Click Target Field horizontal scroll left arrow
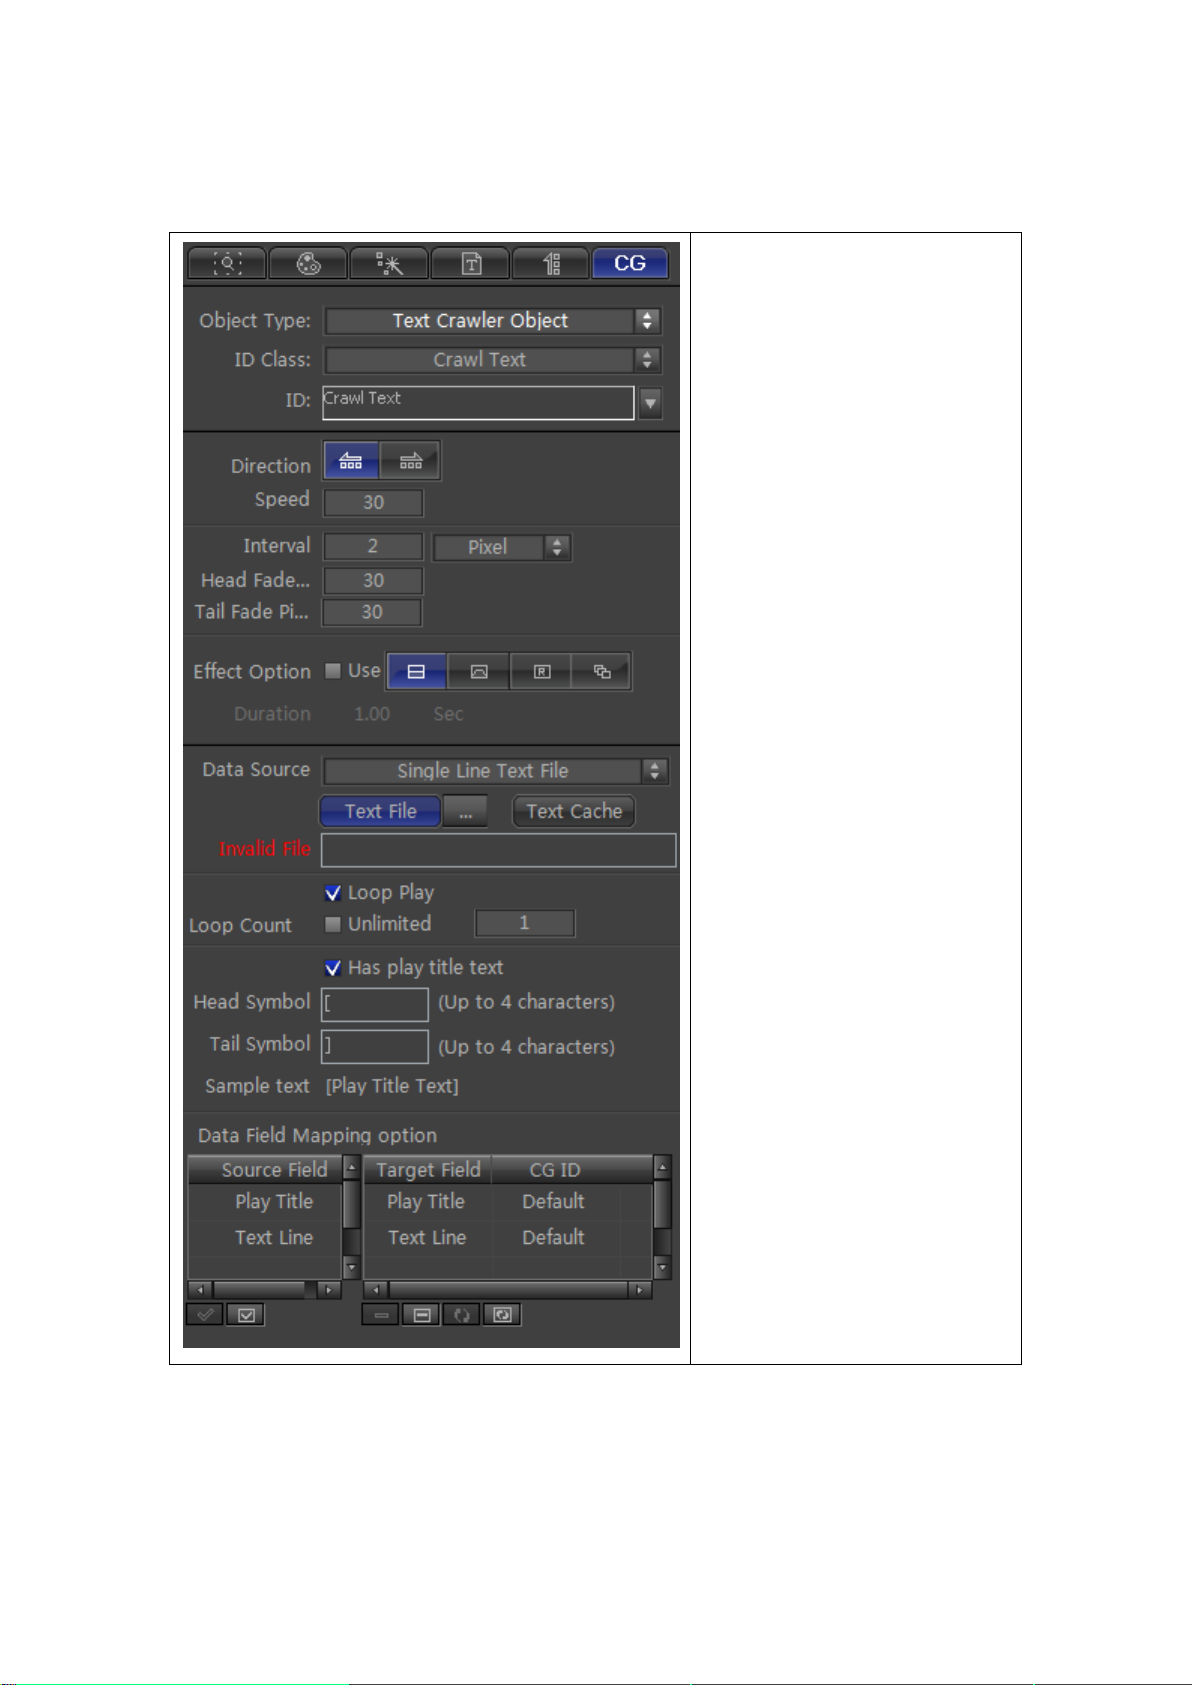The height and width of the screenshot is (1685, 1192). [x=376, y=1290]
